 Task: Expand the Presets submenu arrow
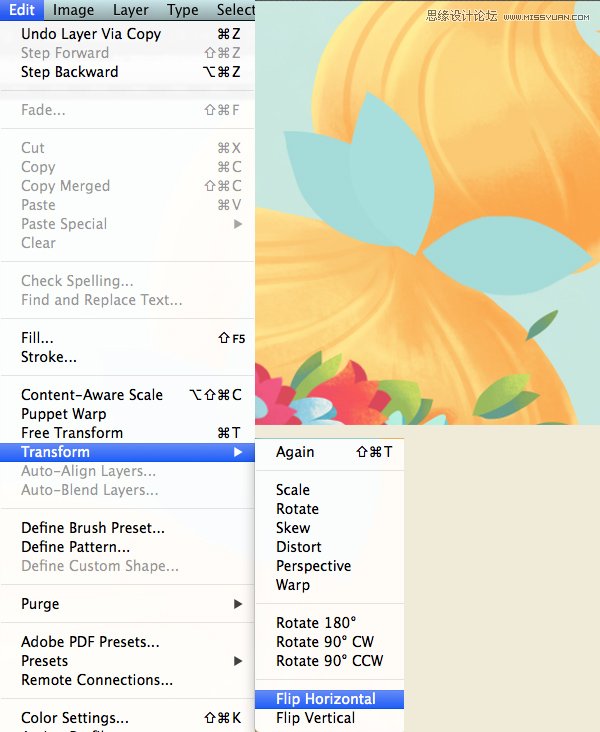coord(238,661)
